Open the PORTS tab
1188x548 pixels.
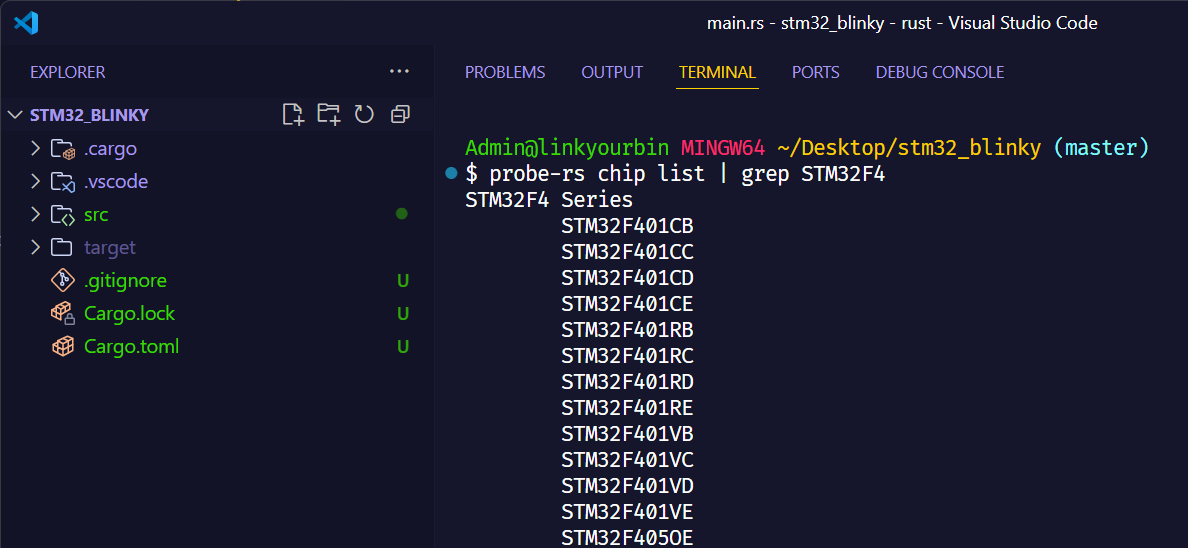(815, 72)
